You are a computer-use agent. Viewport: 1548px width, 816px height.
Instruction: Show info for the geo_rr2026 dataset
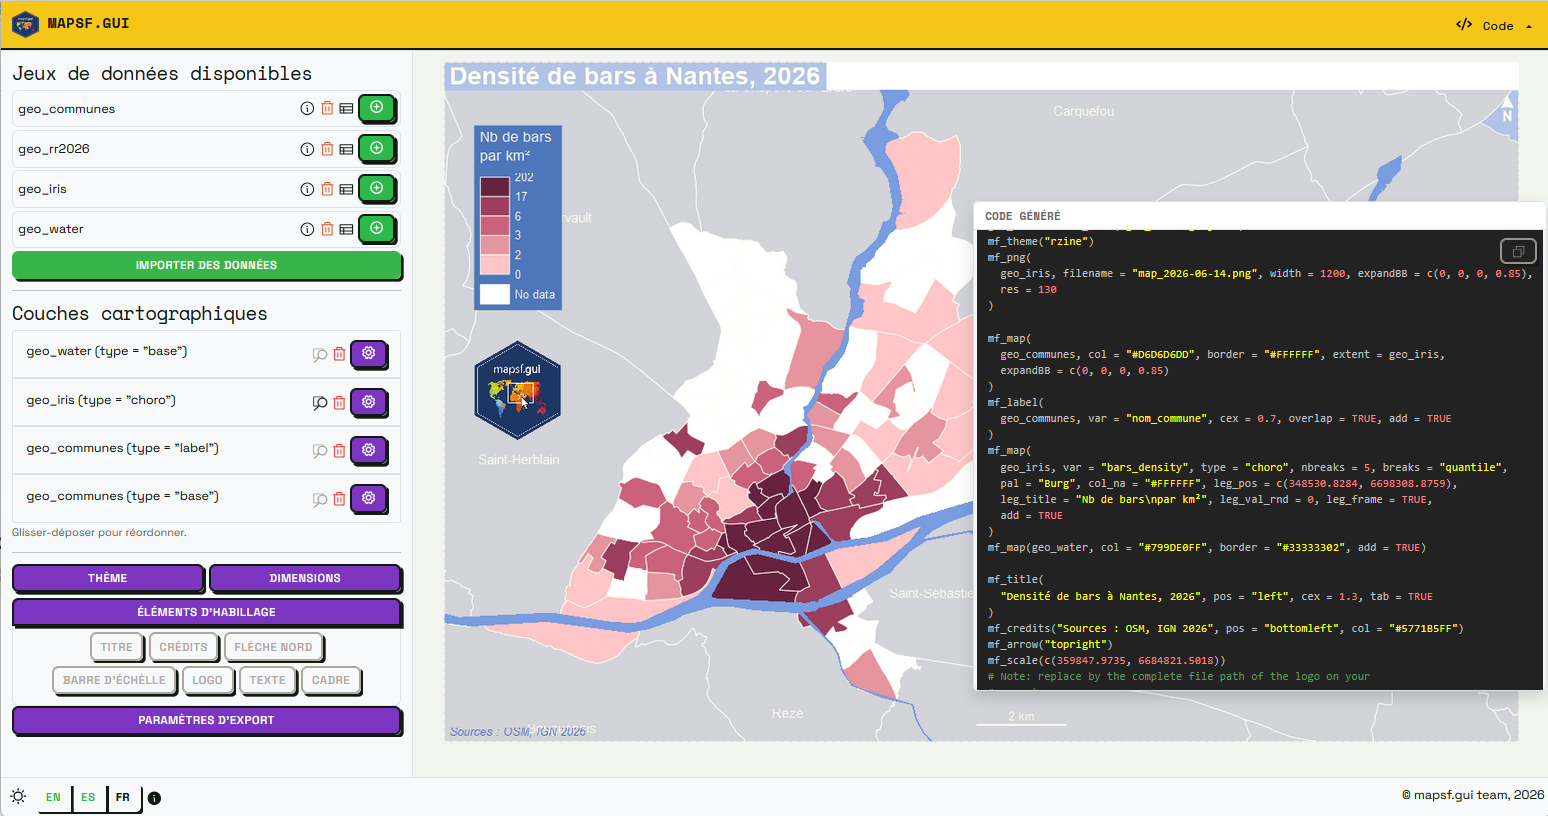[307, 148]
